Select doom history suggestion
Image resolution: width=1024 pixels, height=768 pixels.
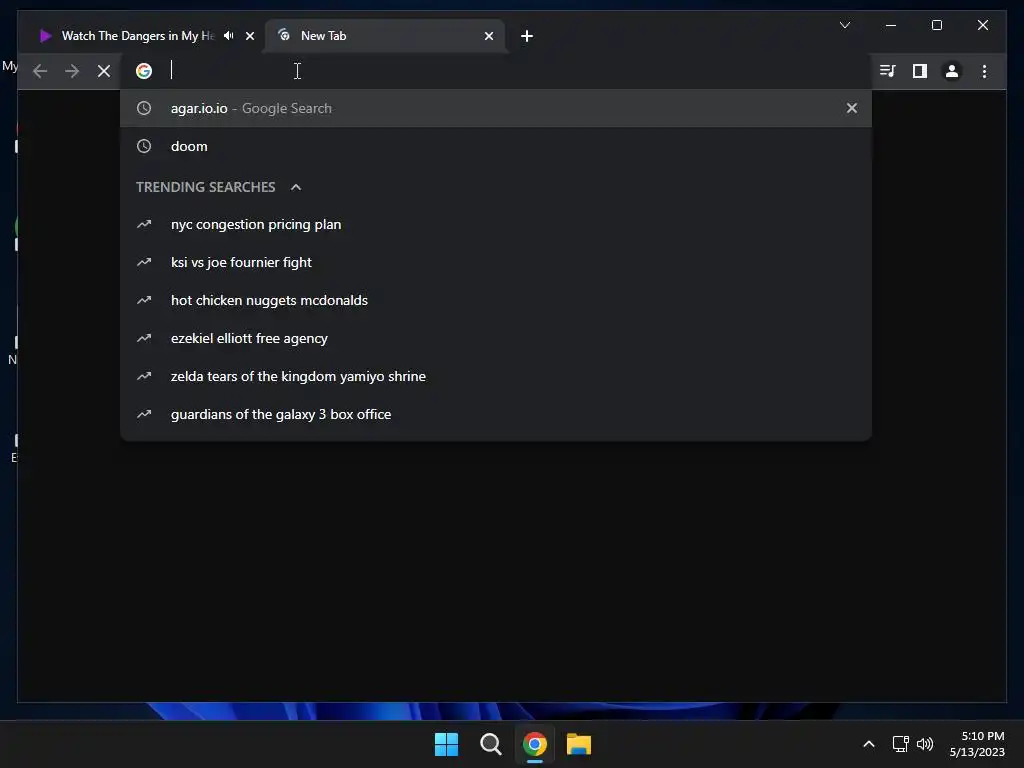click(496, 146)
